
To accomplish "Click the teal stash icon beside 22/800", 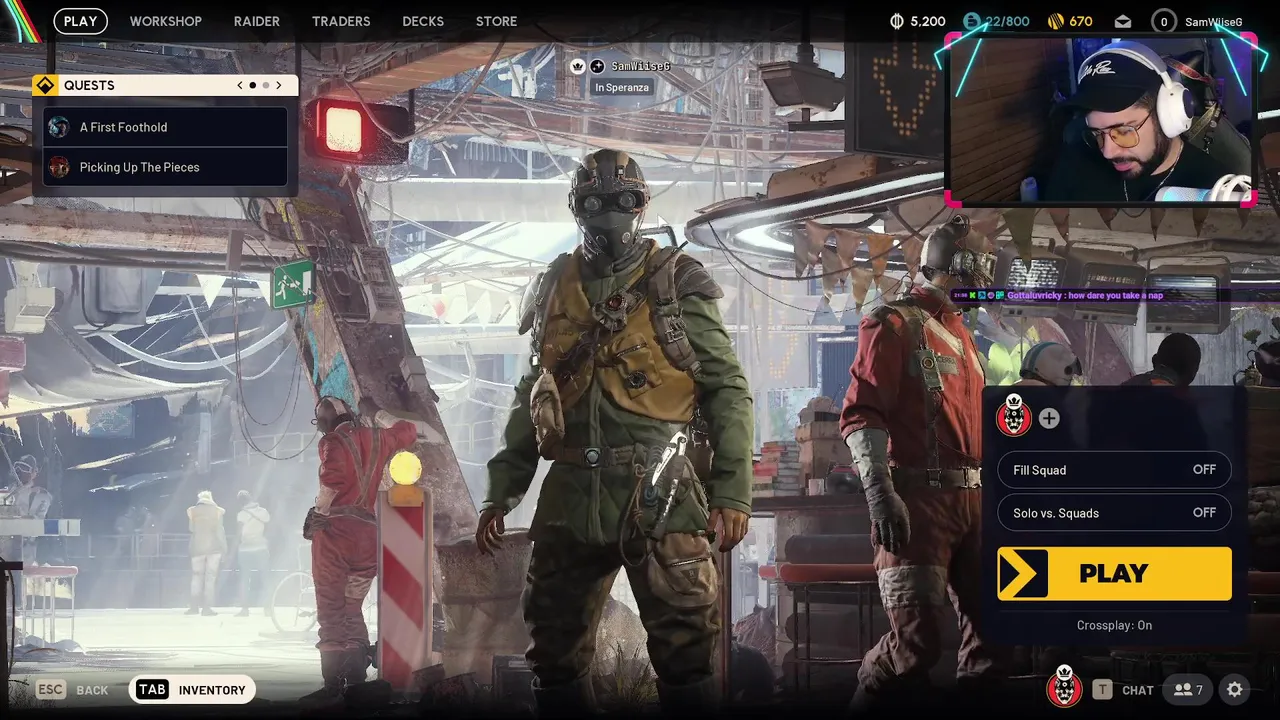I will pos(972,21).
